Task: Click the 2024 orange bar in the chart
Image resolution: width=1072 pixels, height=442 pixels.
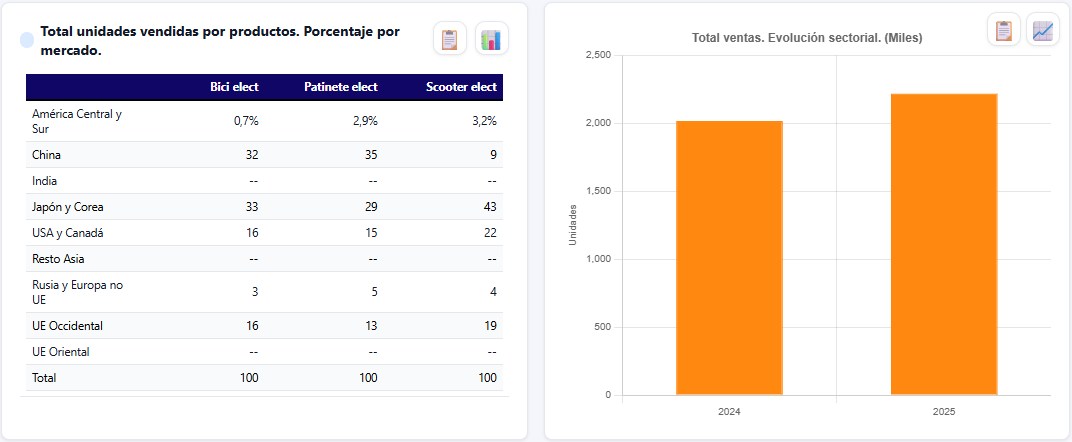Action: point(729,258)
